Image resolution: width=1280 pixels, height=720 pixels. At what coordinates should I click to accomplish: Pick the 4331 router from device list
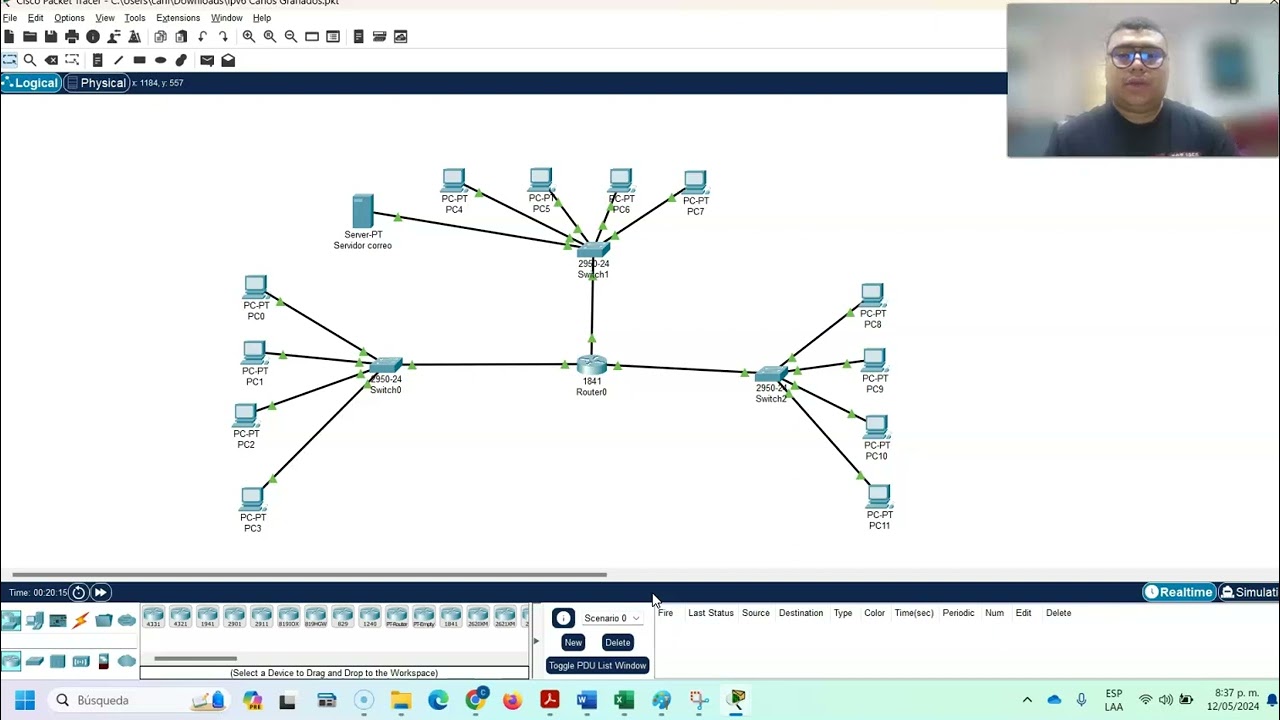tap(153, 617)
